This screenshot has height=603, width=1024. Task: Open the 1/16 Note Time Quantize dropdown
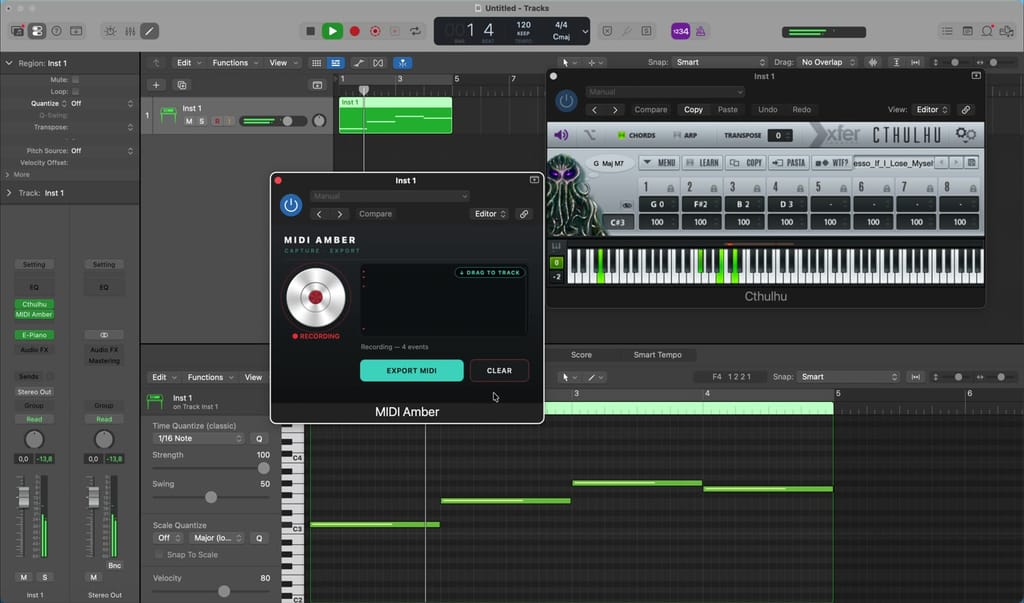click(199, 438)
